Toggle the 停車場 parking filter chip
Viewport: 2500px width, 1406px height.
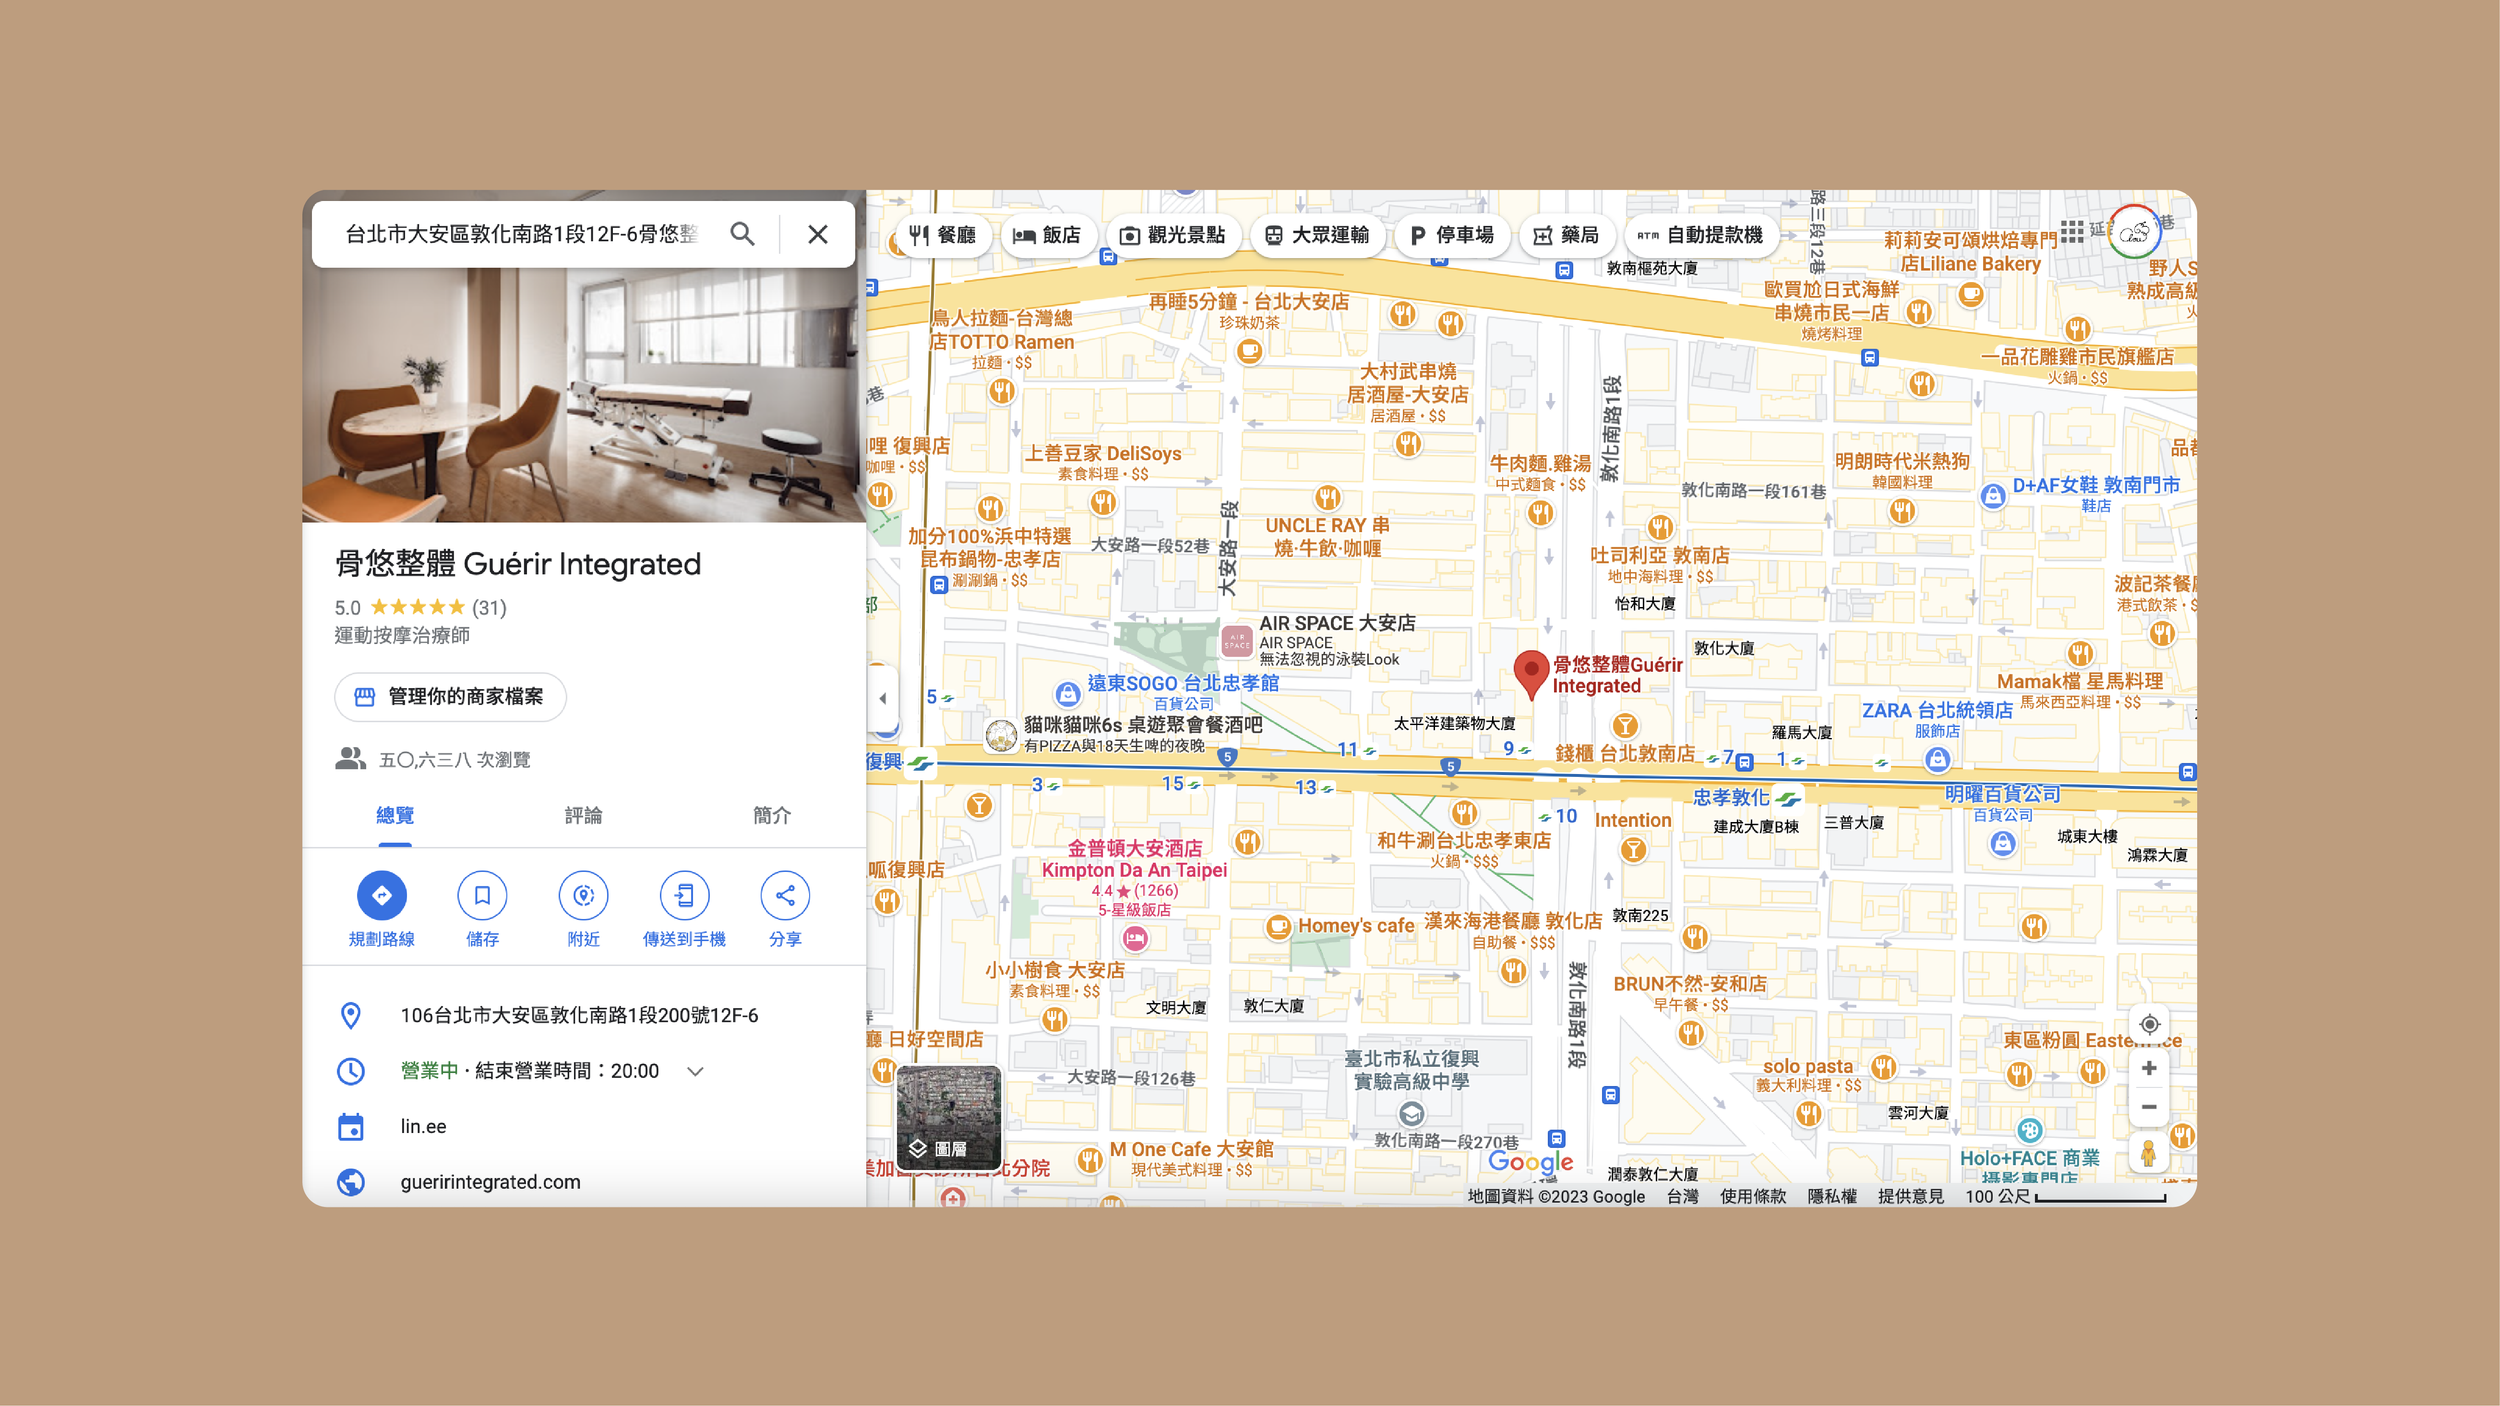pos(1451,235)
